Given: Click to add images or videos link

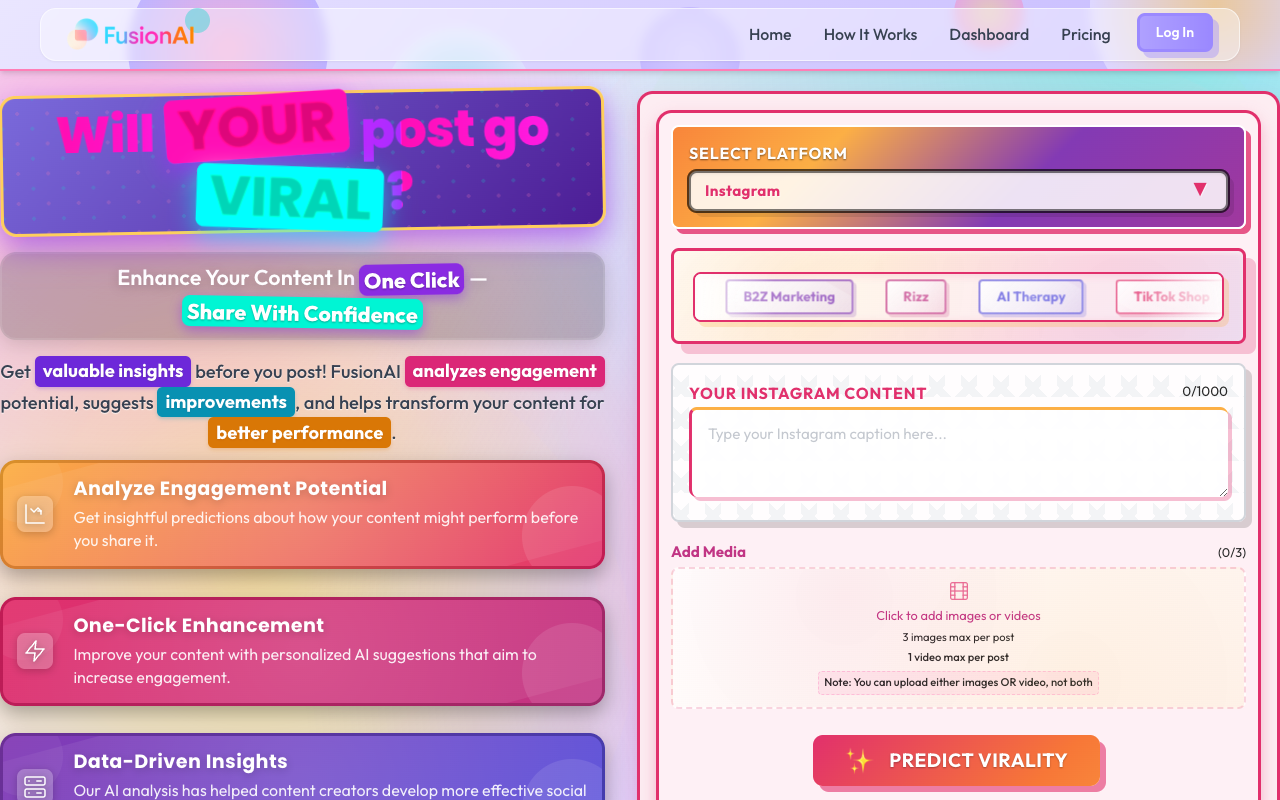Looking at the screenshot, I should [x=958, y=616].
